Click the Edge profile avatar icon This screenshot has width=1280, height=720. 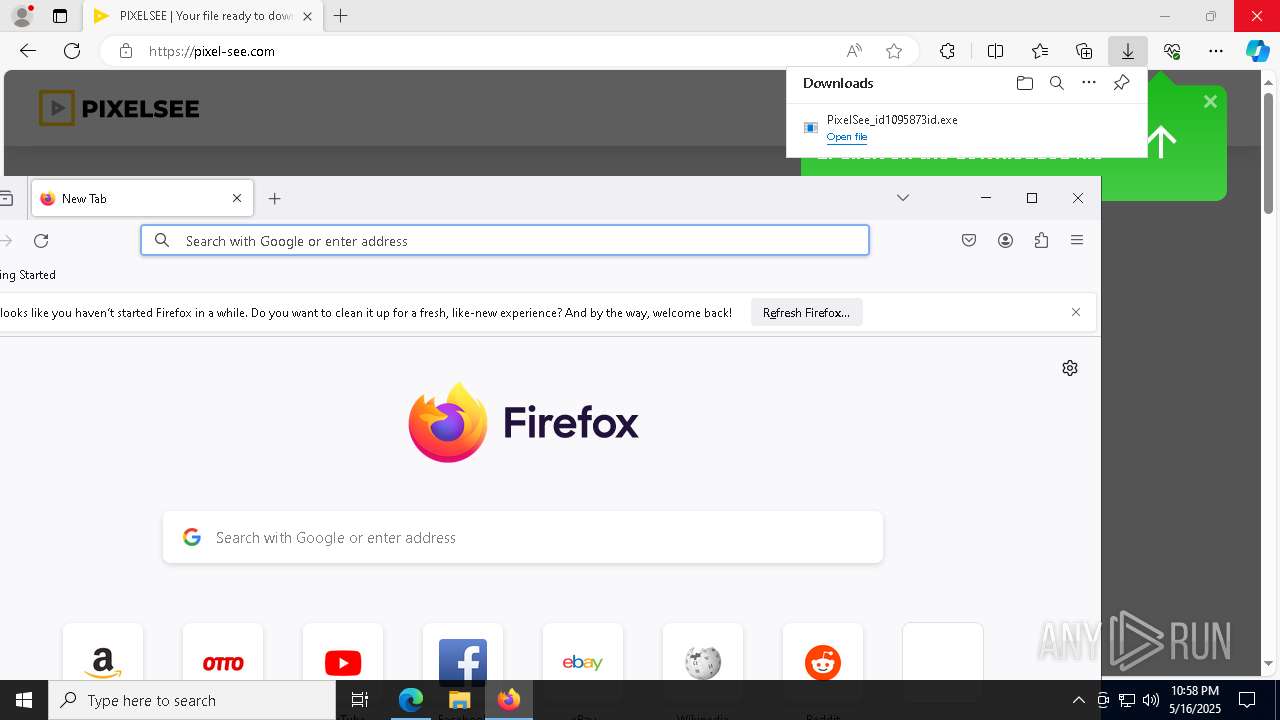tap(22, 16)
